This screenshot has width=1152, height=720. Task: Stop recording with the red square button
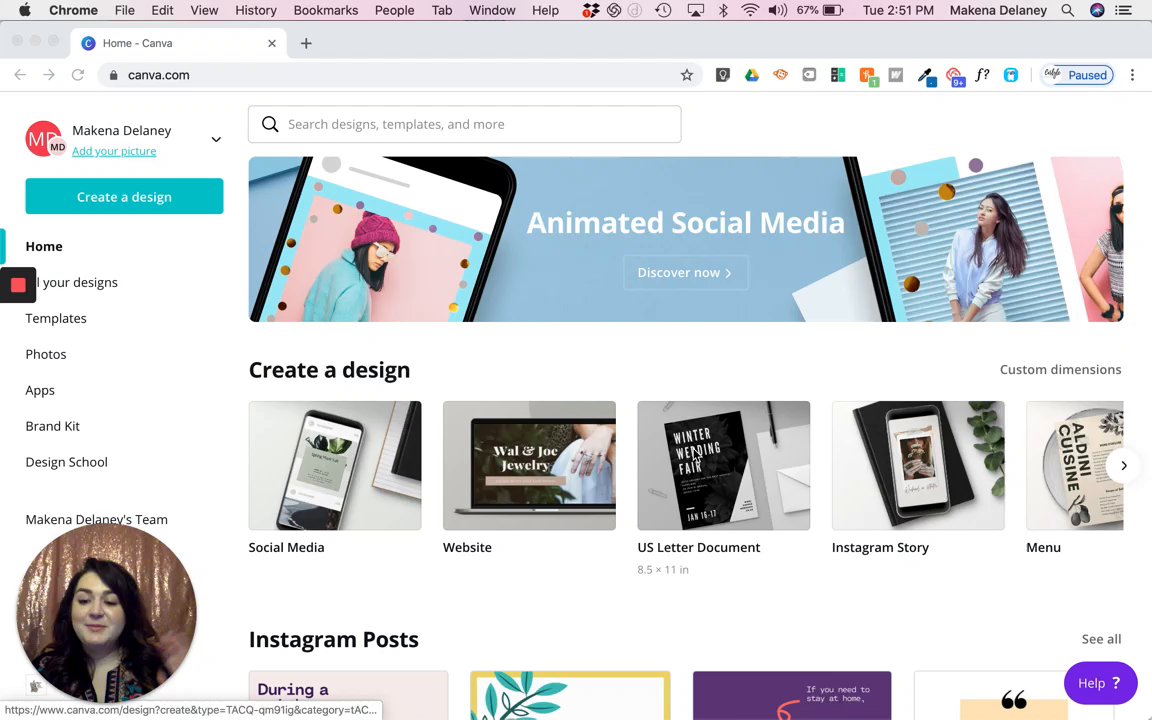click(18, 285)
